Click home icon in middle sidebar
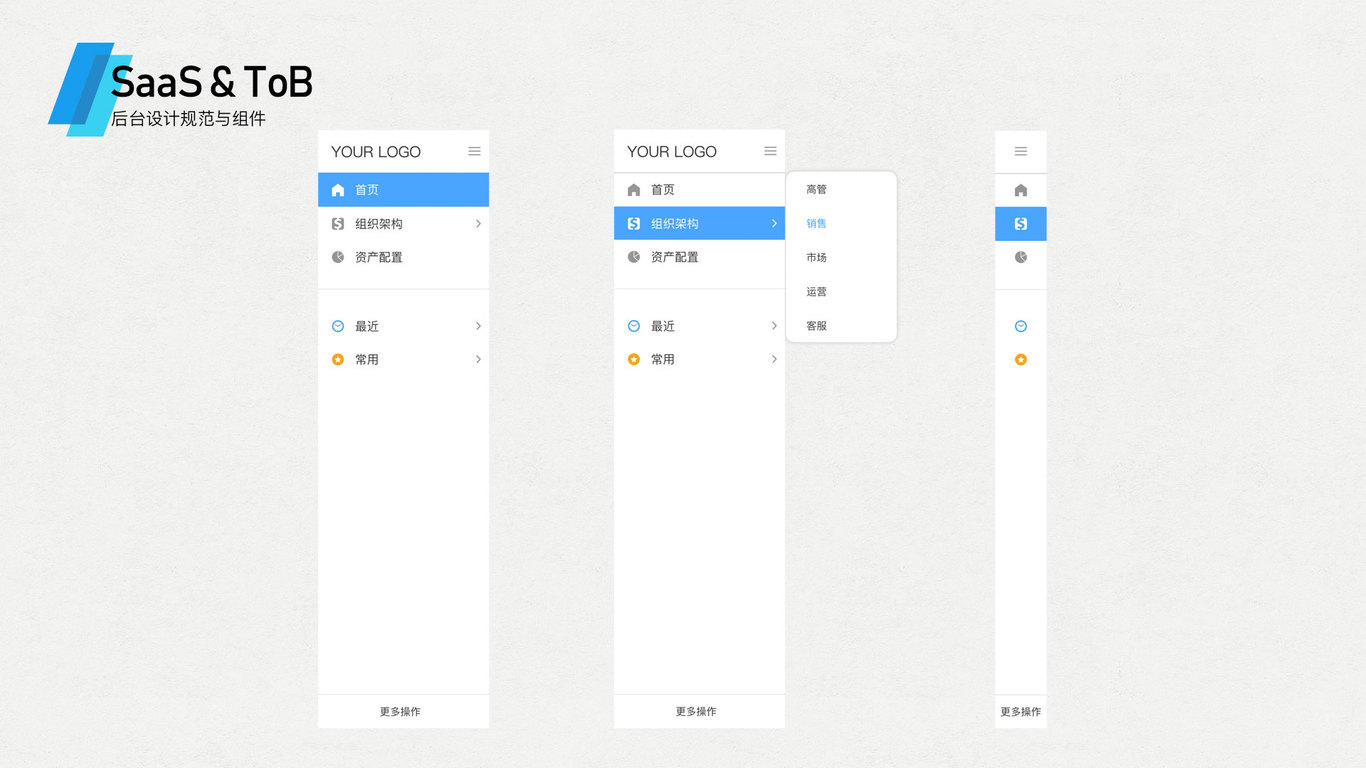1366x768 pixels. 634,190
